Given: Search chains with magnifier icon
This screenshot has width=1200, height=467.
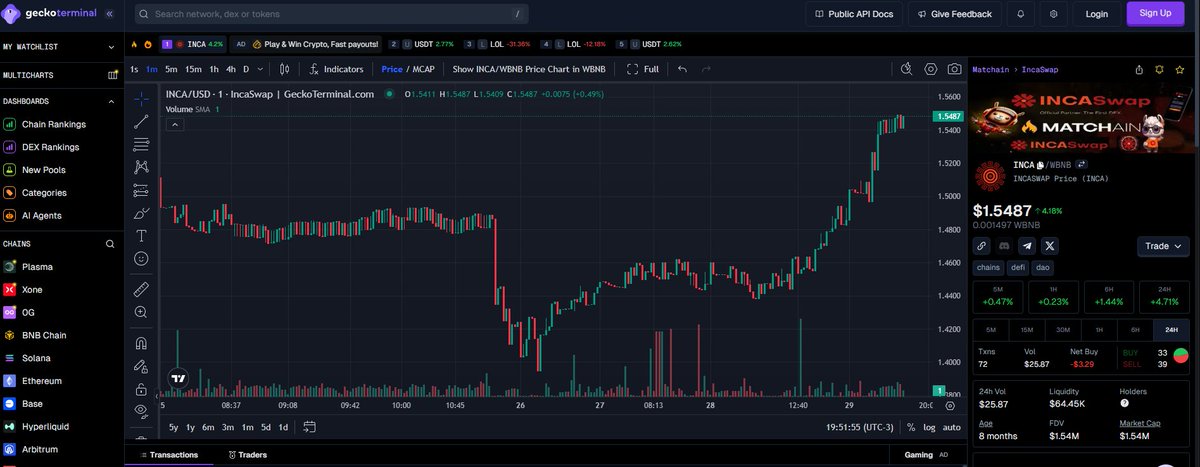Looking at the screenshot, I should [x=111, y=244].
